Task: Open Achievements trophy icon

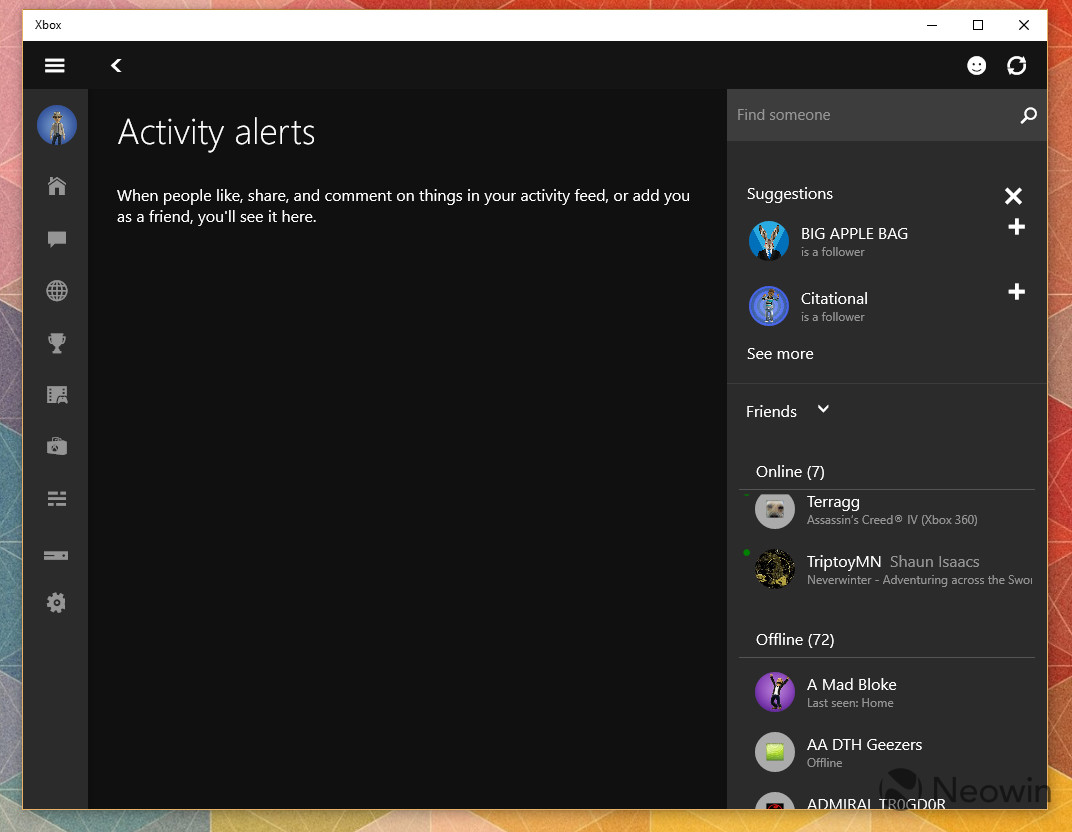Action: 57,343
